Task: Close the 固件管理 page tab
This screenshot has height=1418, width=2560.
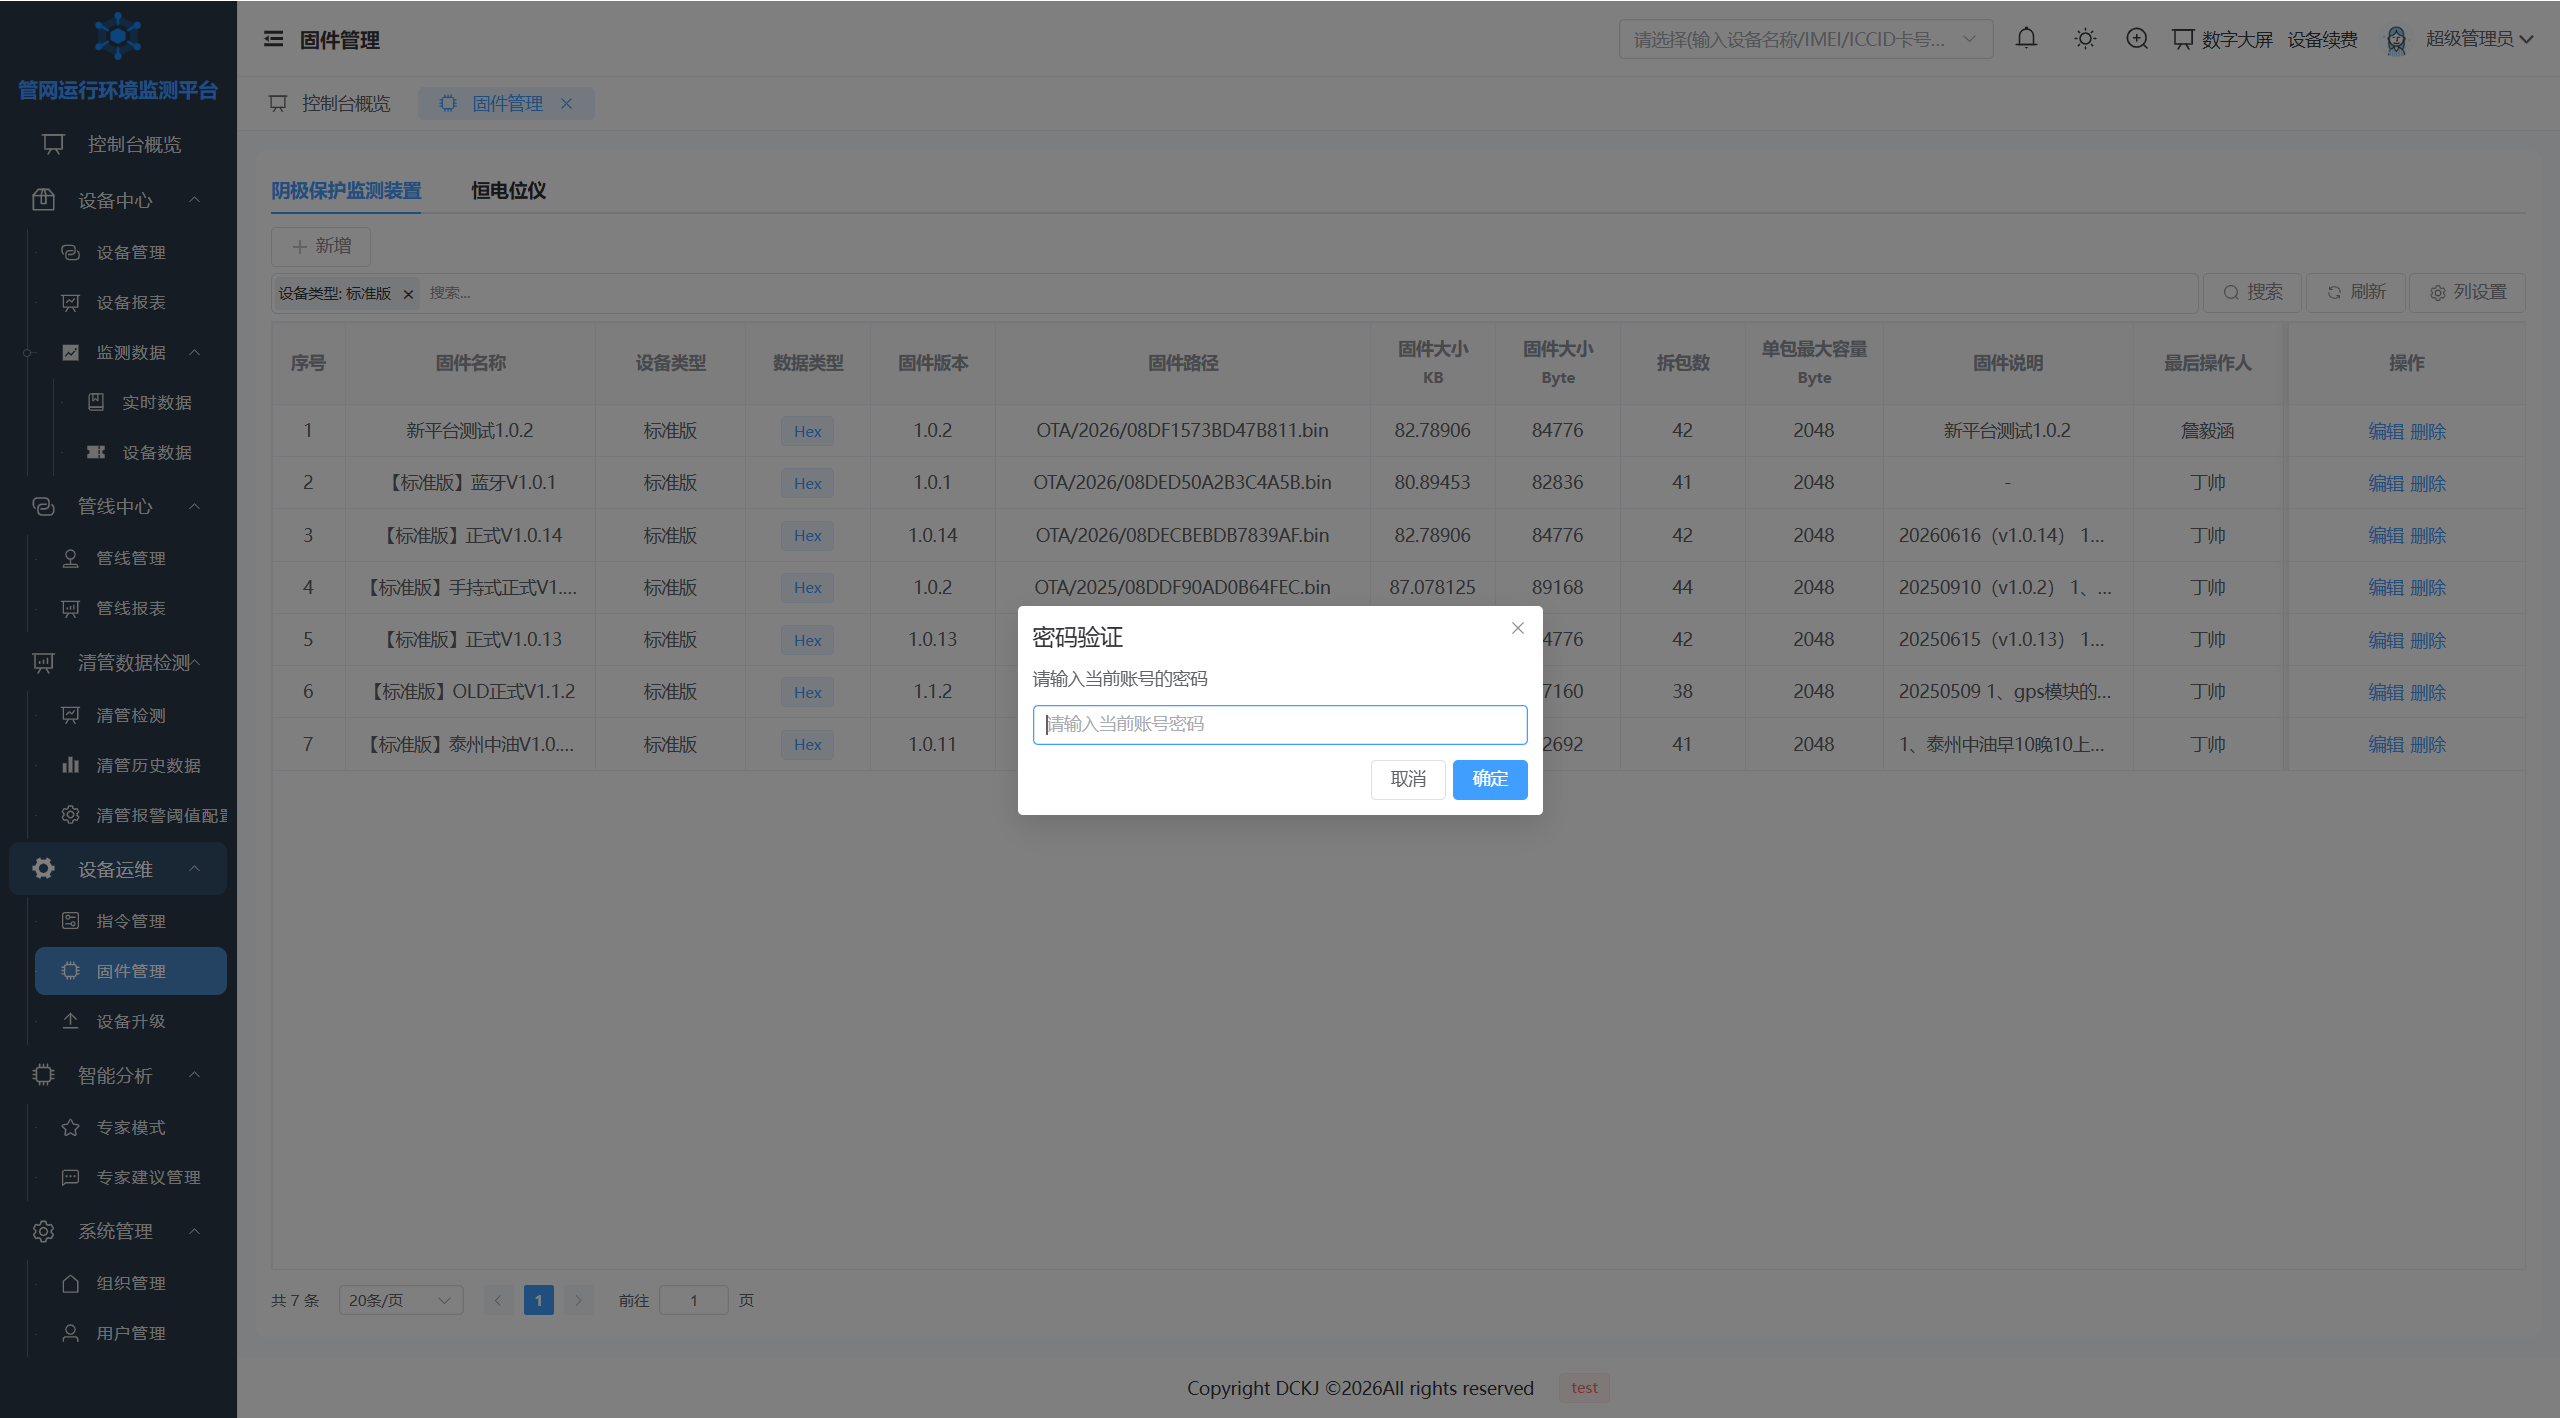Action: click(x=566, y=103)
